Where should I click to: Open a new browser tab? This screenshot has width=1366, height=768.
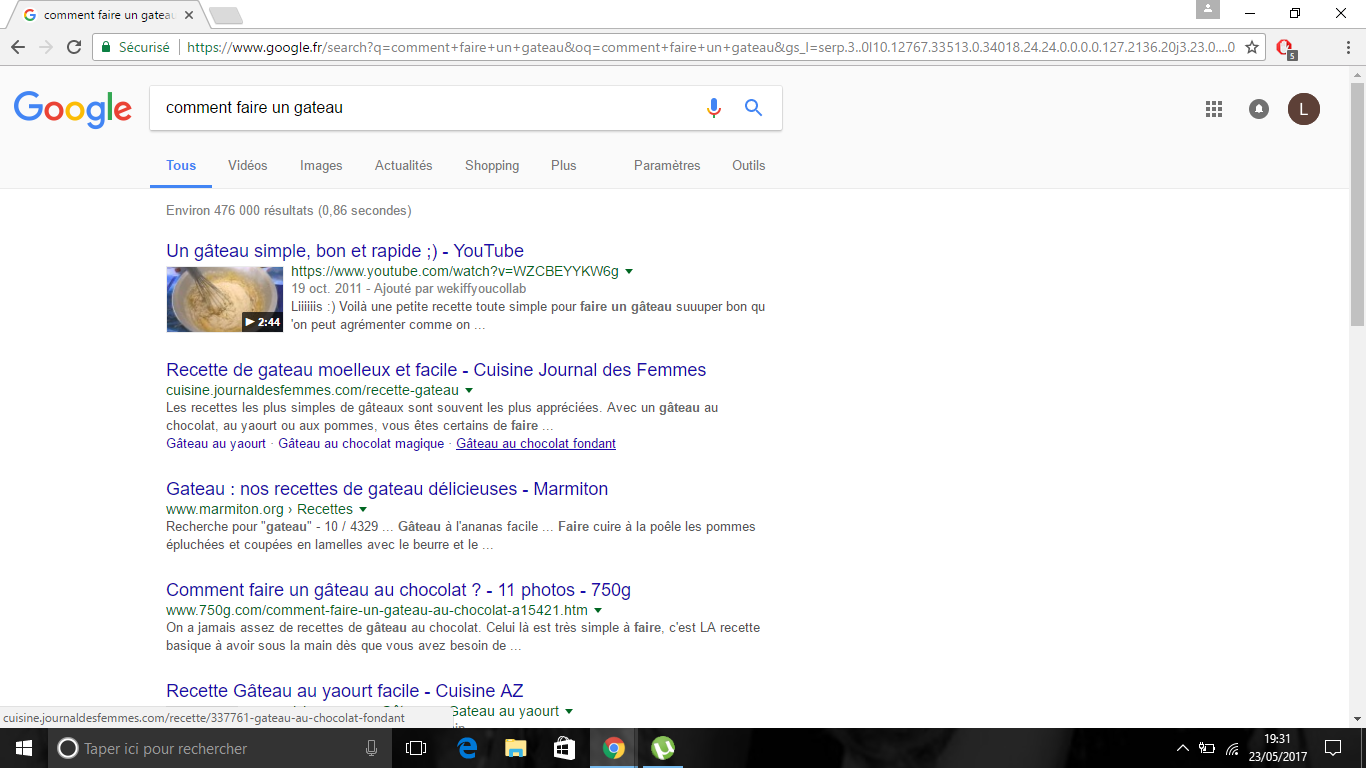[226, 15]
